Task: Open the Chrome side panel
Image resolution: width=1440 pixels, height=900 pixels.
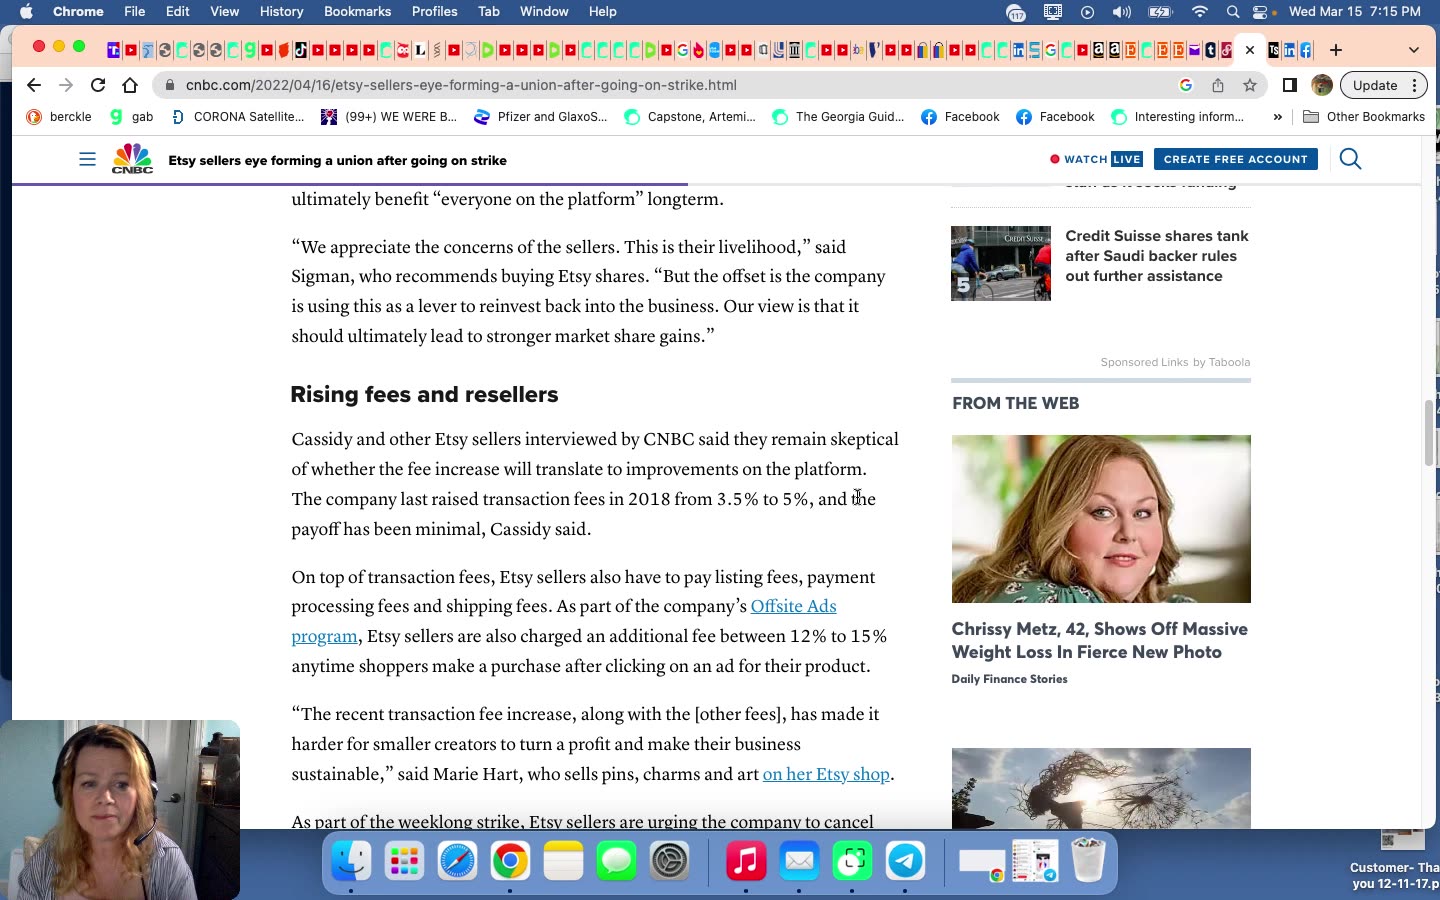Action: (1290, 85)
